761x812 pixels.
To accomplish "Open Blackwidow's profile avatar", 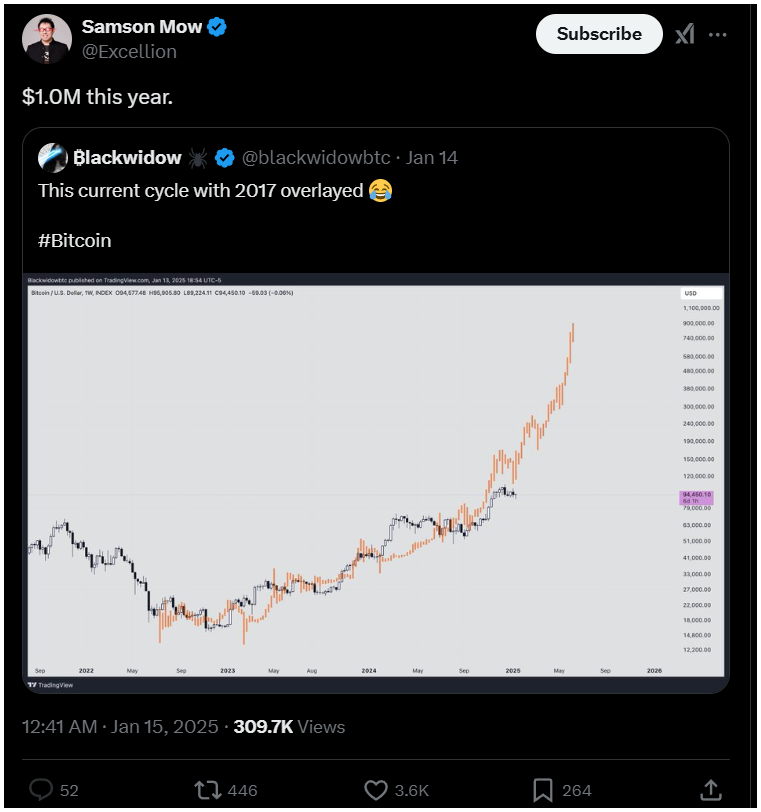I will click(53, 157).
